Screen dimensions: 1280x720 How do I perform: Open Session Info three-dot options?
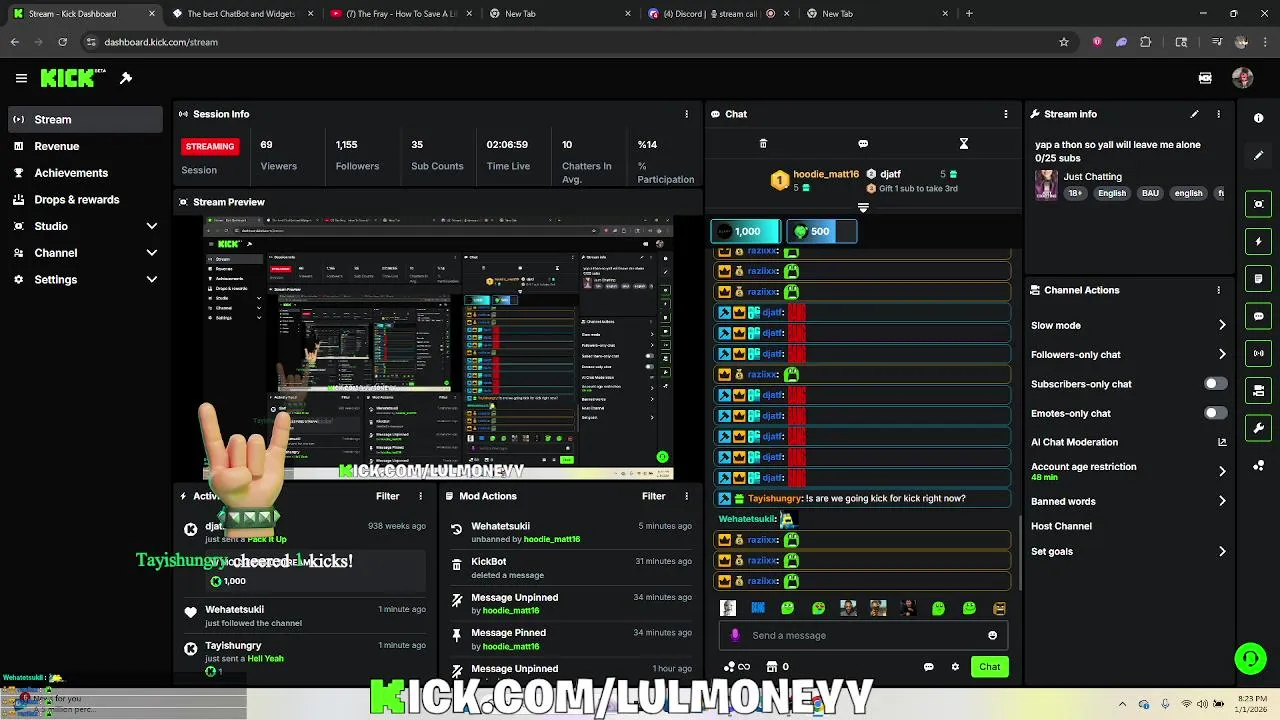tap(686, 114)
